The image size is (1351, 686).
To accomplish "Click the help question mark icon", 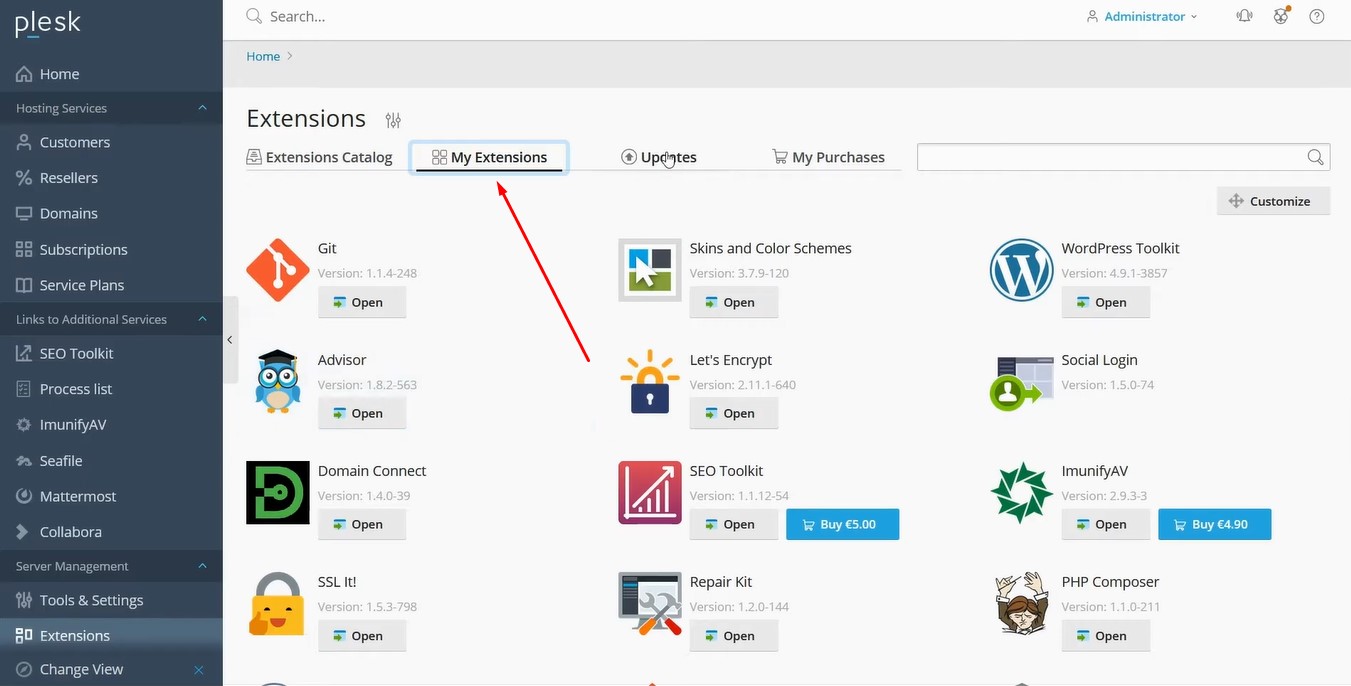I will click(x=1317, y=16).
